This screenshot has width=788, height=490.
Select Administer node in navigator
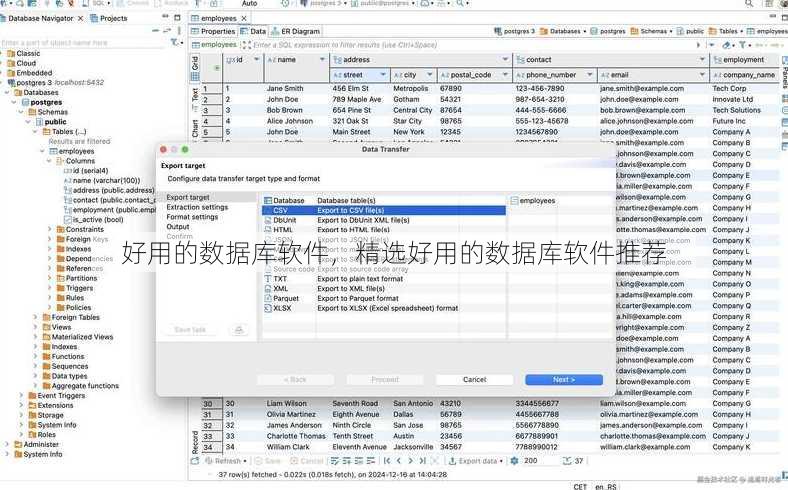(x=36, y=444)
